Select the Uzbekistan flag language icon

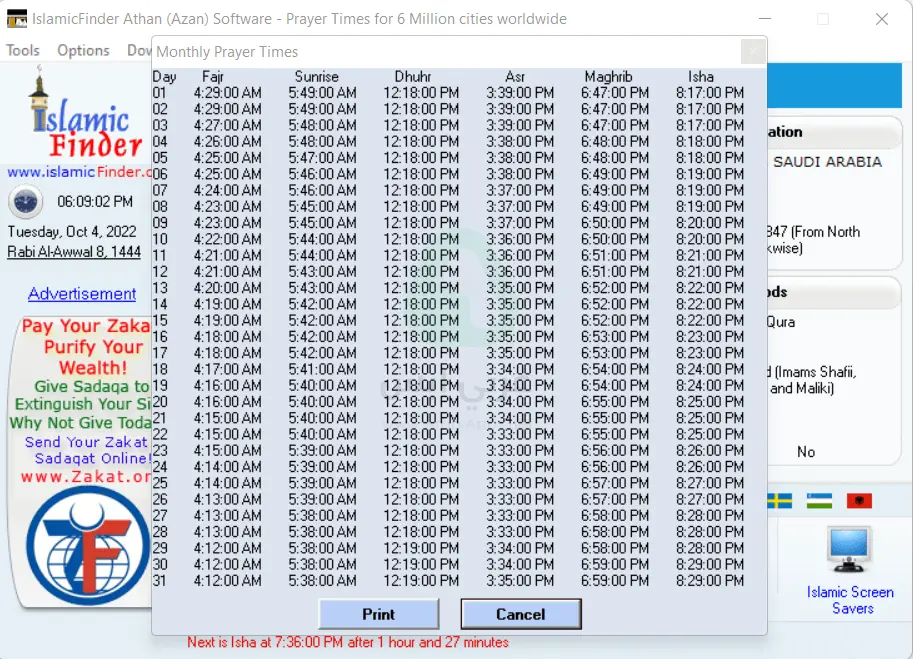pyautogui.click(x=819, y=500)
